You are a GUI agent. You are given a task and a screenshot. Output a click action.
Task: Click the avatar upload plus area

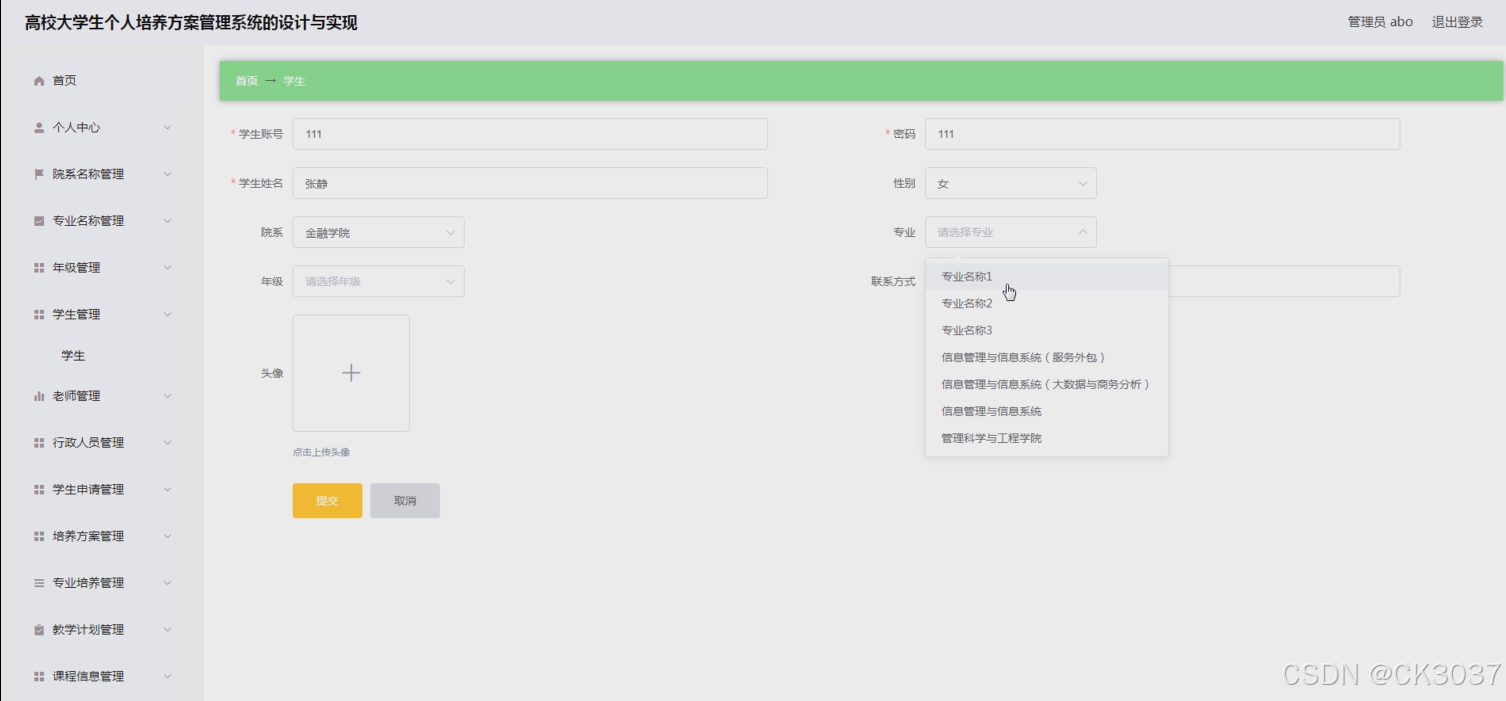351,372
